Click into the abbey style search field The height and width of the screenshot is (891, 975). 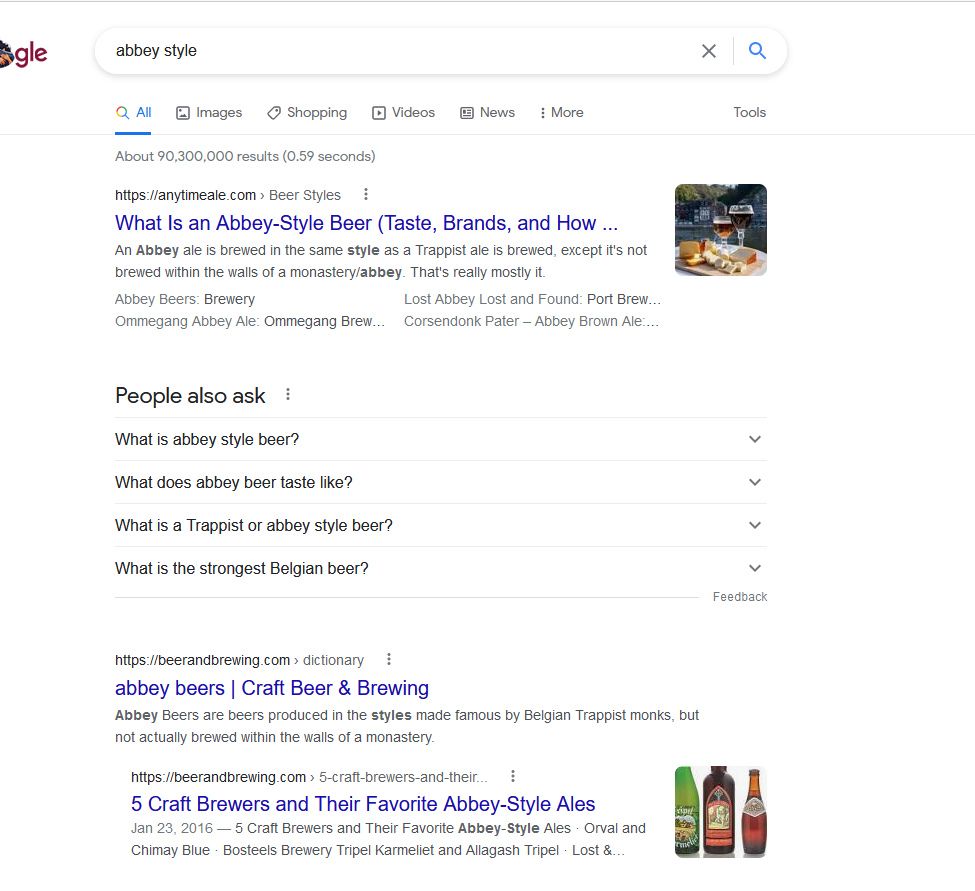398,51
